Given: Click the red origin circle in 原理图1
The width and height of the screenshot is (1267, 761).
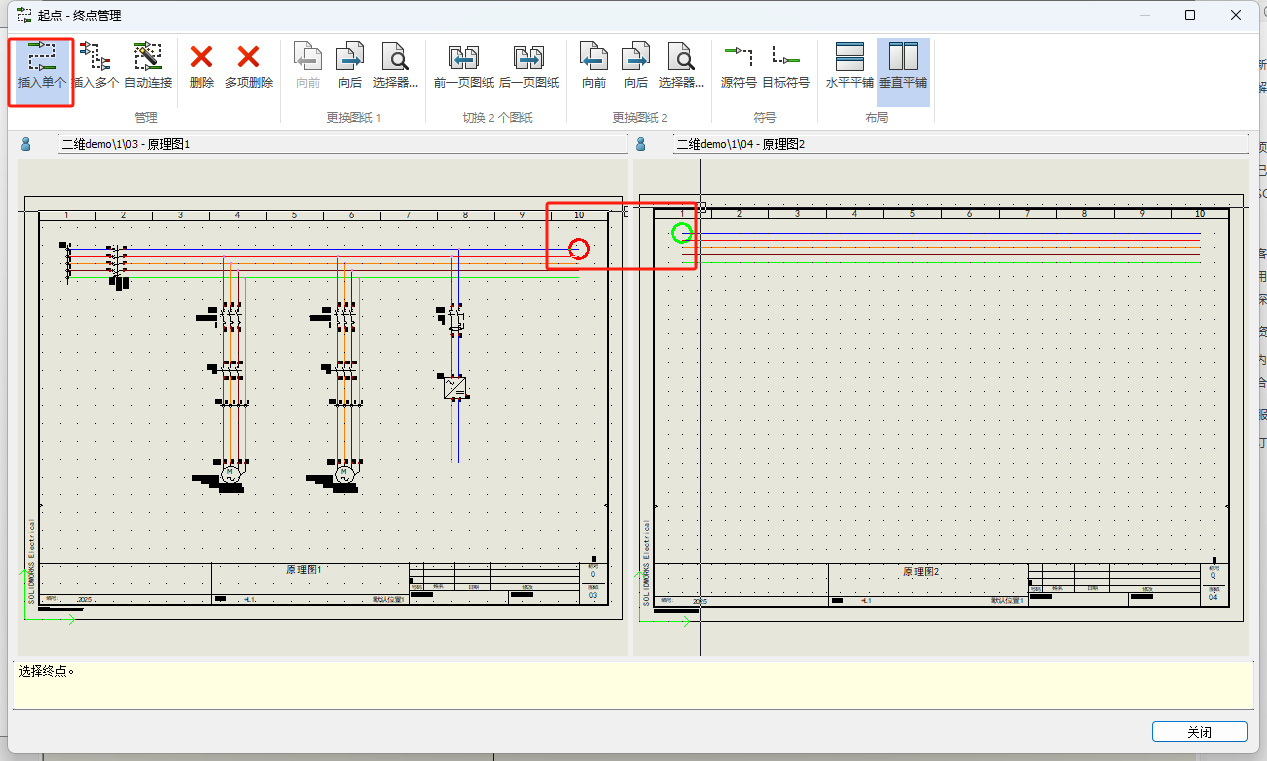Looking at the screenshot, I should click(x=579, y=249).
